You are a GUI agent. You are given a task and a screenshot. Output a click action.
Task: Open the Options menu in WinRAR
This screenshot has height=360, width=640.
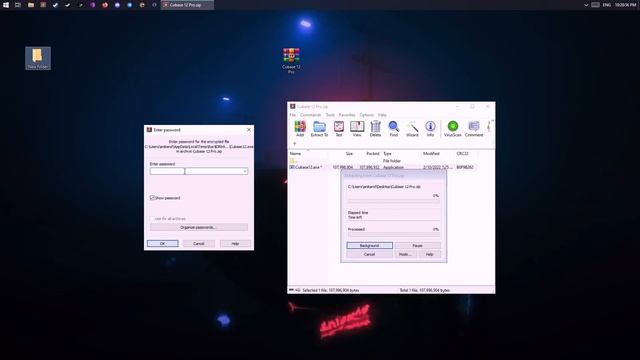pos(367,115)
